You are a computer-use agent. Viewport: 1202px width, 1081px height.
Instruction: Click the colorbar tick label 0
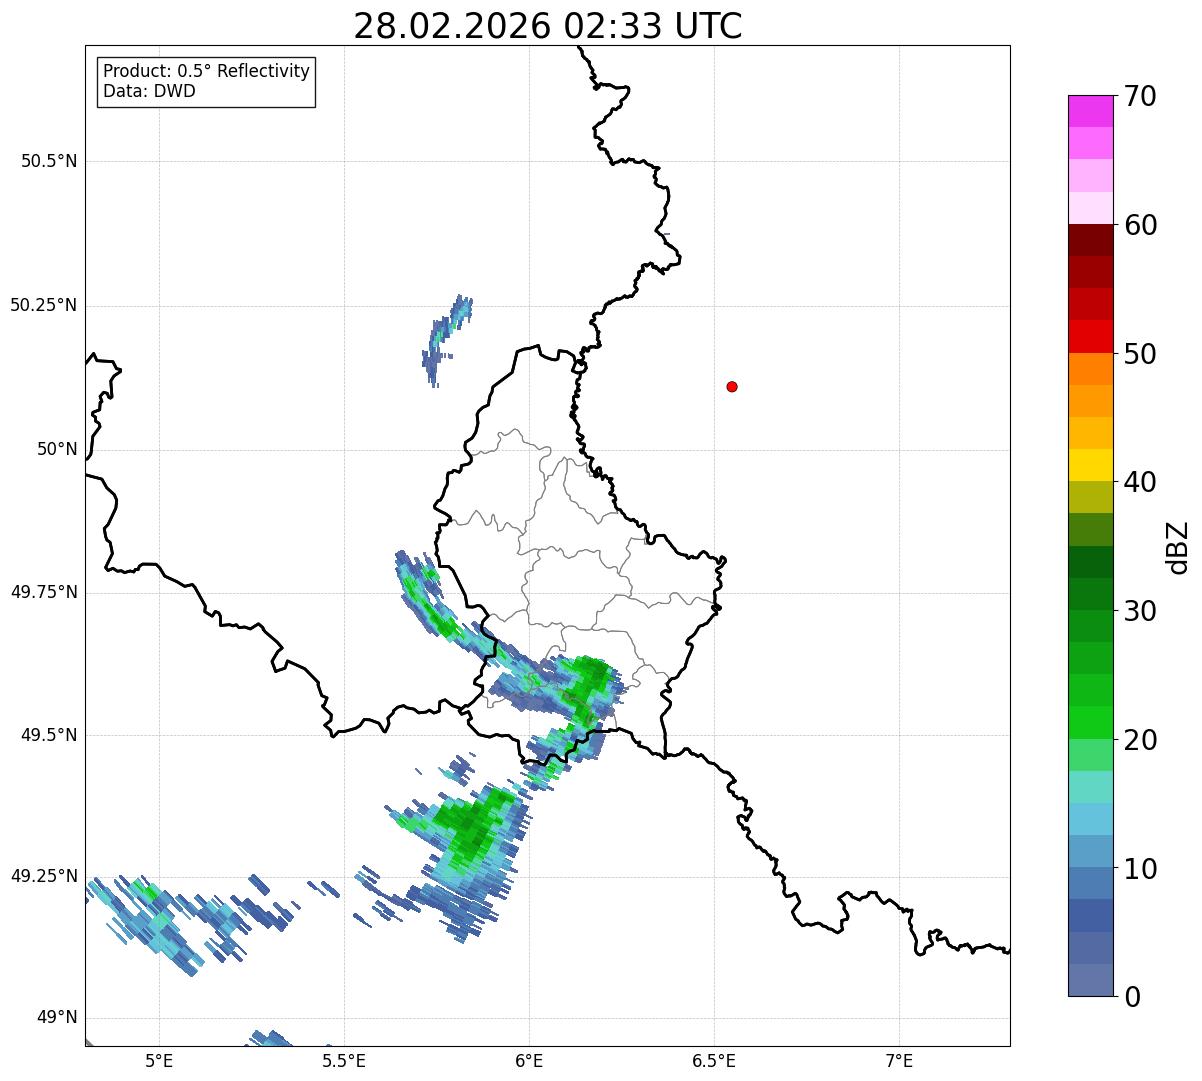coord(1132,996)
